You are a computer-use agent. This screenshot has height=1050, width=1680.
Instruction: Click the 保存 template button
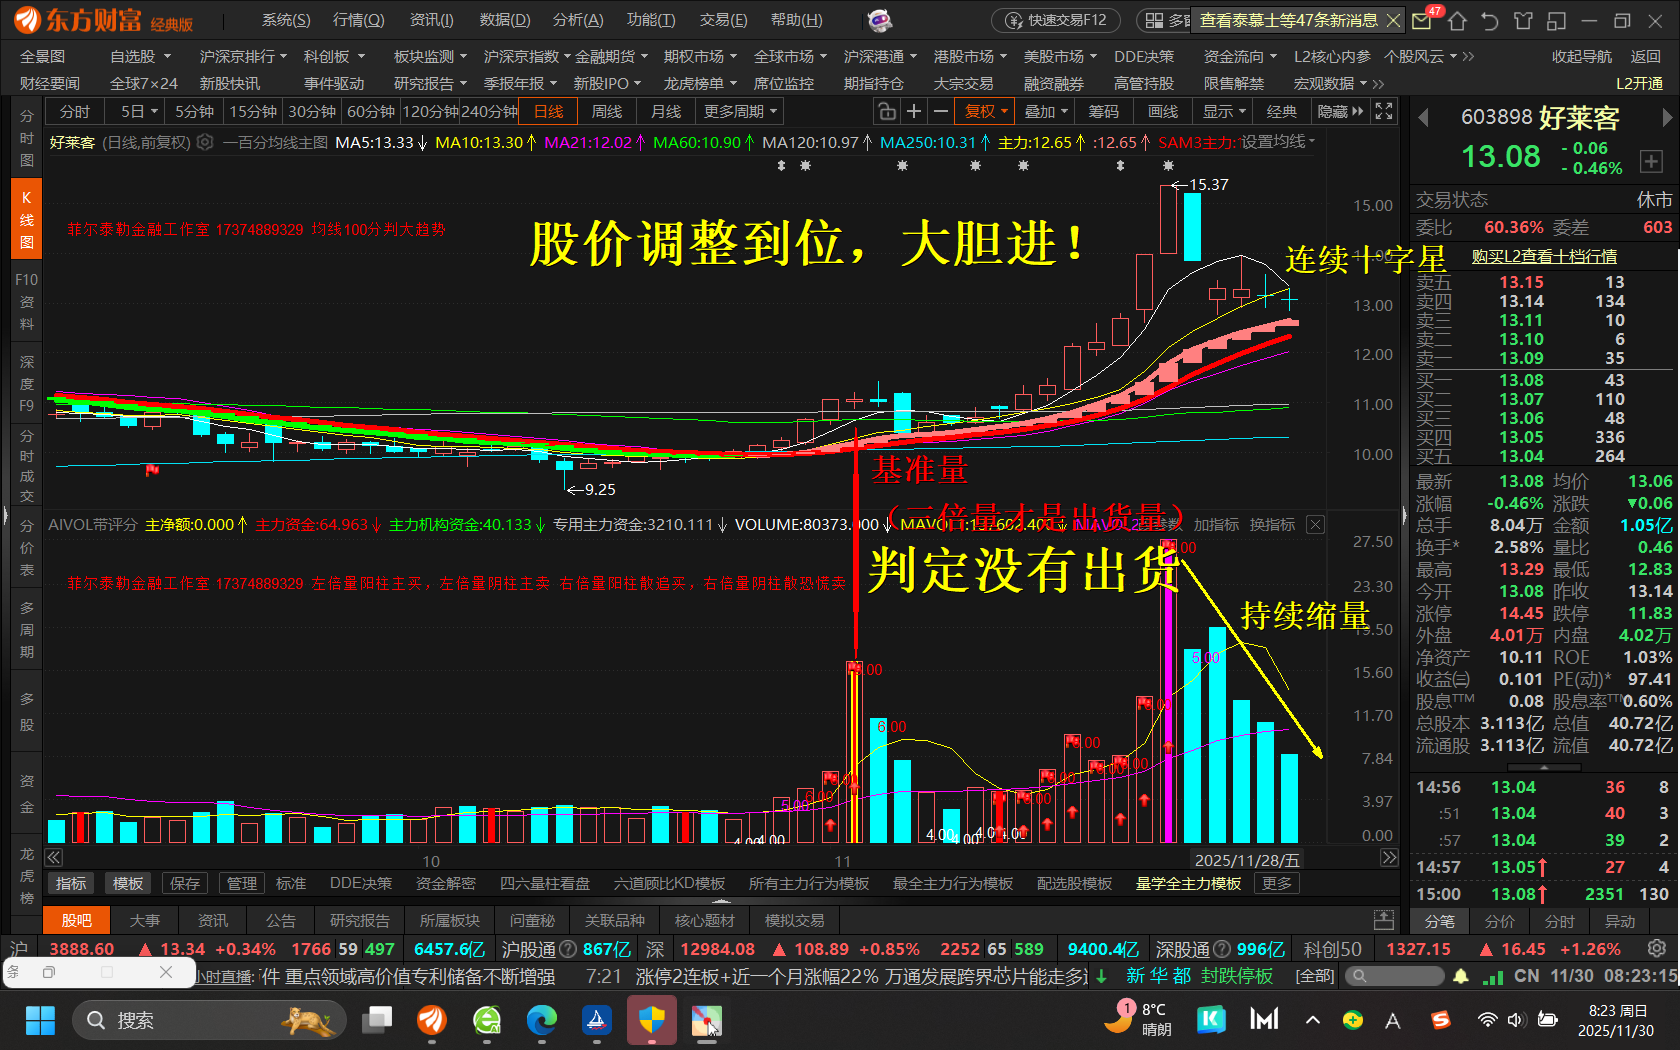185,884
